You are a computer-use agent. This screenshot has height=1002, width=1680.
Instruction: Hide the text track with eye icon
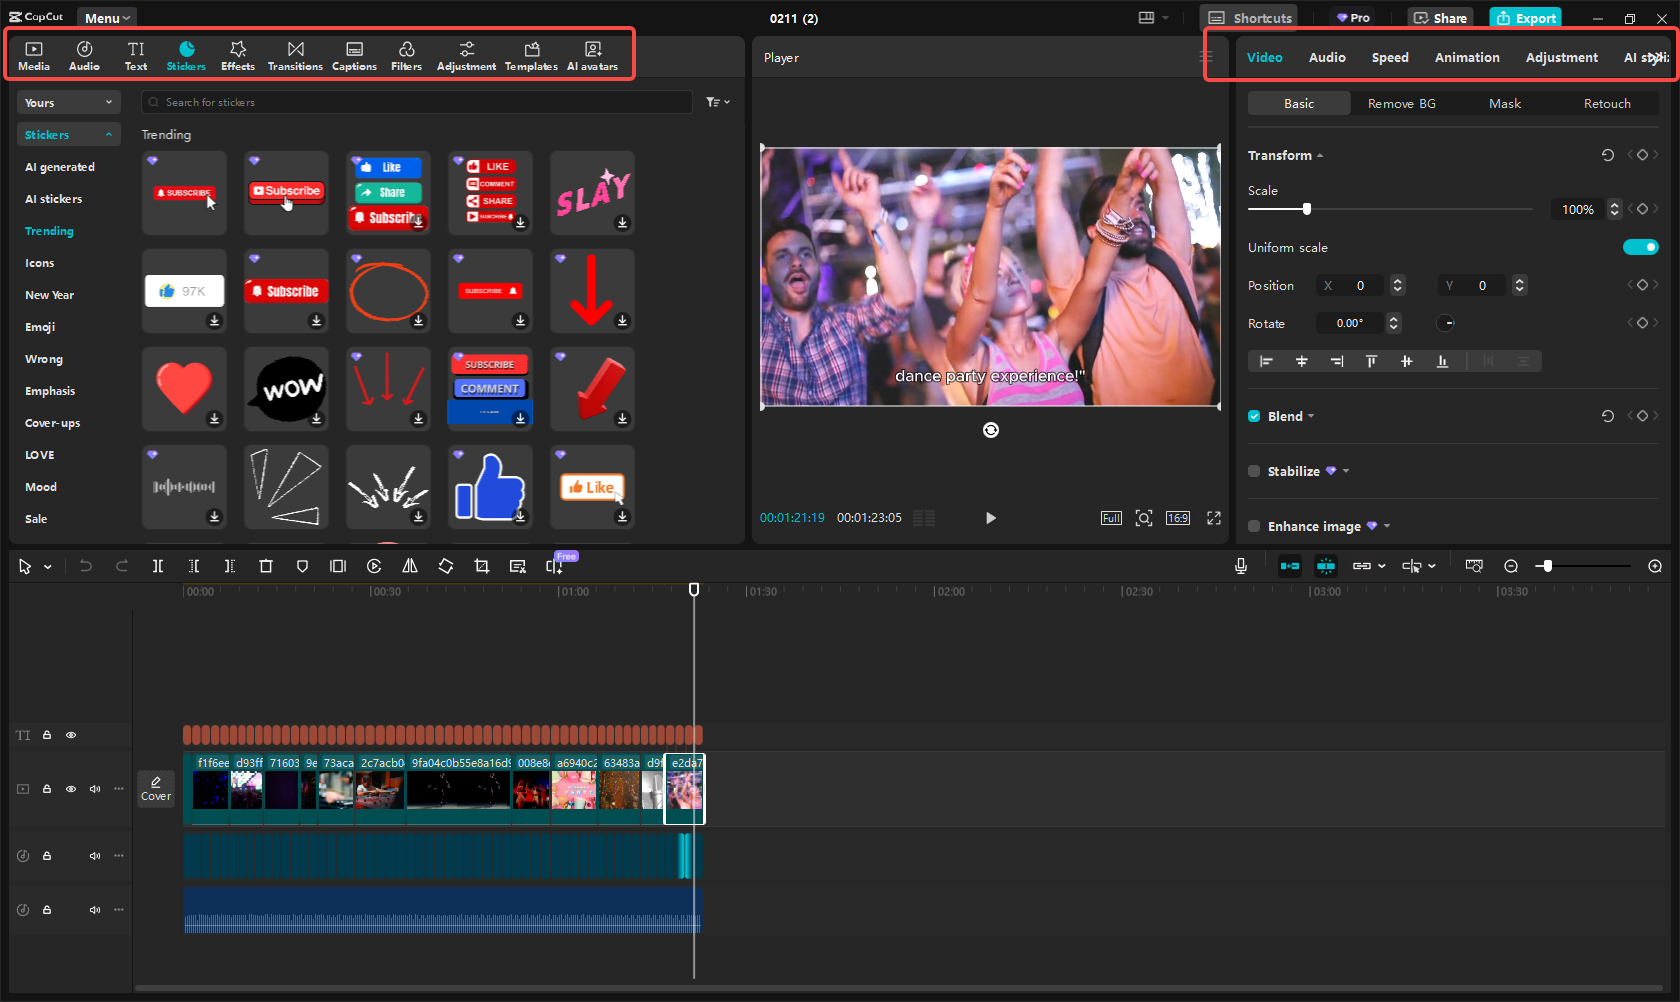[x=71, y=735]
